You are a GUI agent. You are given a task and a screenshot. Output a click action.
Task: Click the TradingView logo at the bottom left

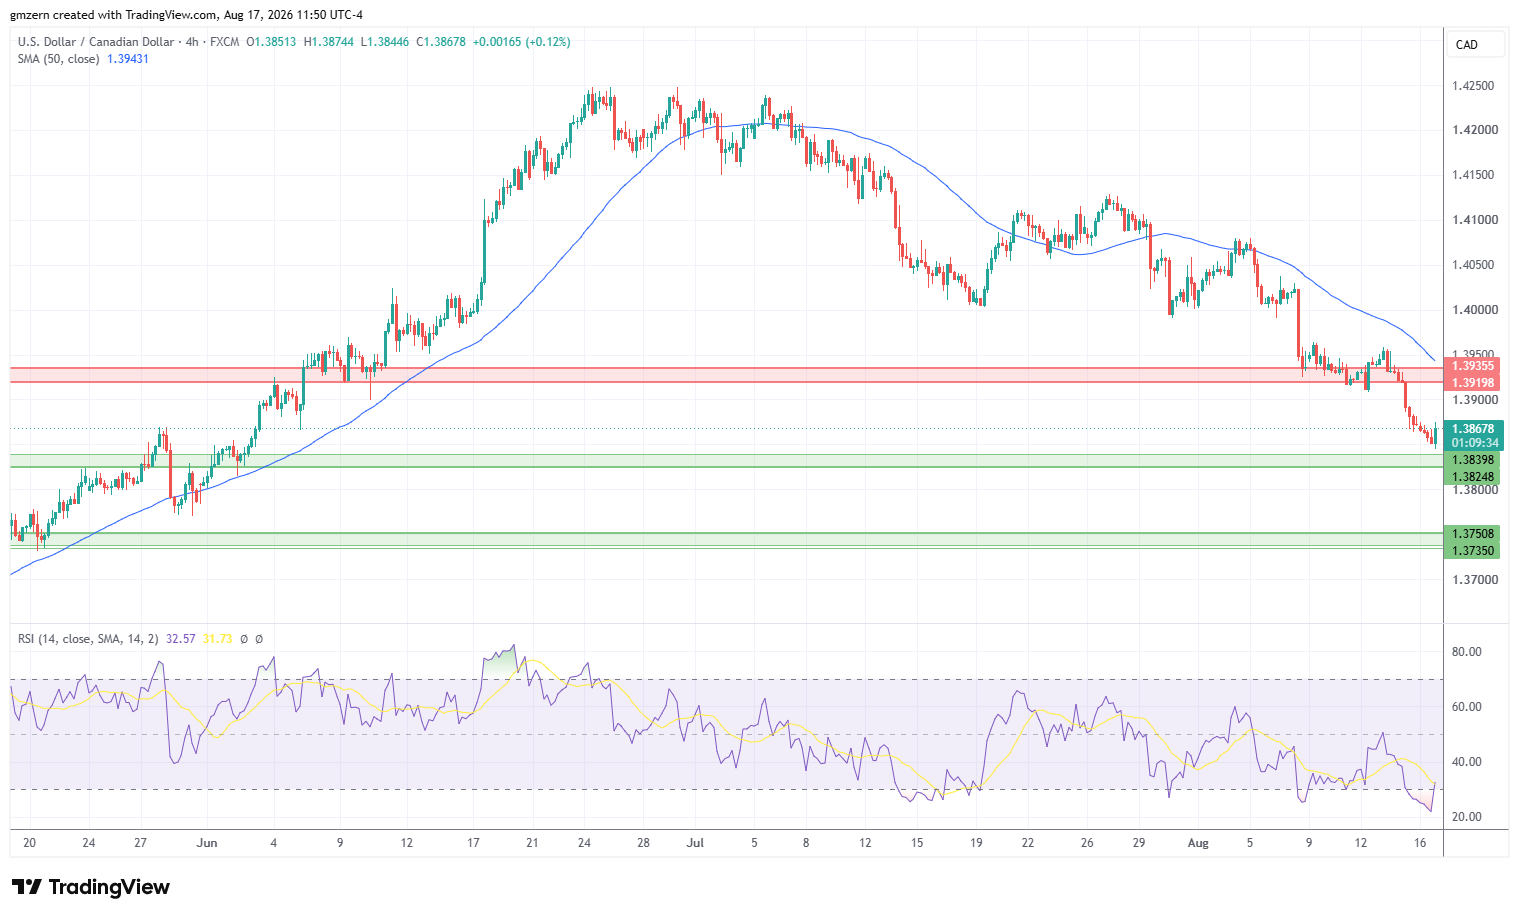(x=91, y=887)
